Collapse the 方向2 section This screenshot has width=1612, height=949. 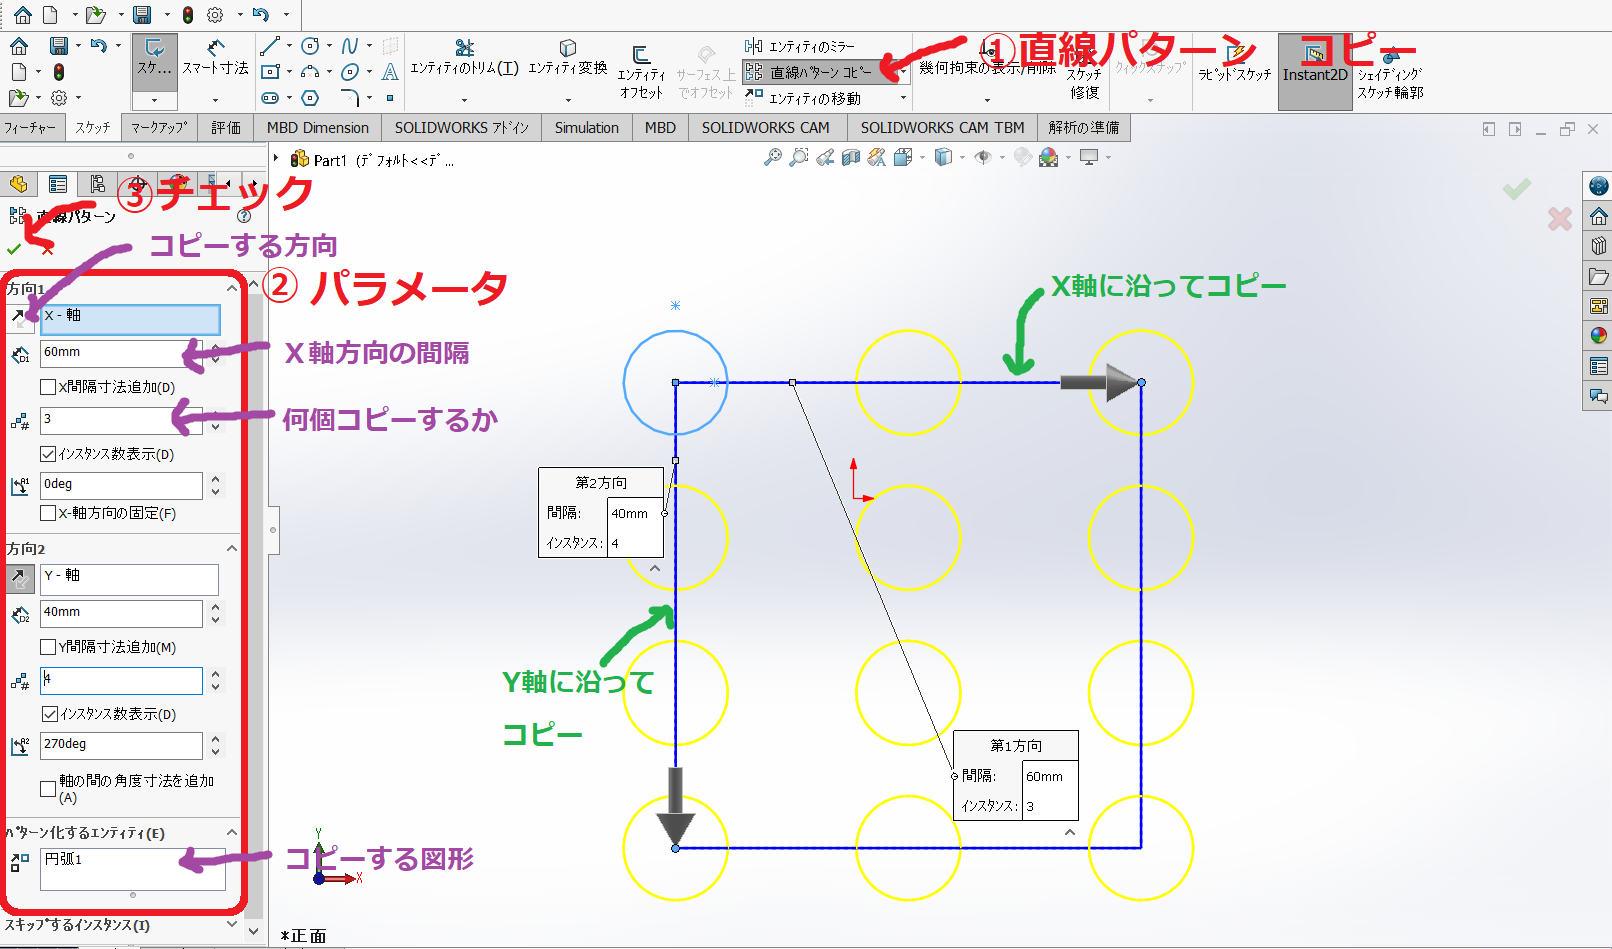(x=232, y=548)
